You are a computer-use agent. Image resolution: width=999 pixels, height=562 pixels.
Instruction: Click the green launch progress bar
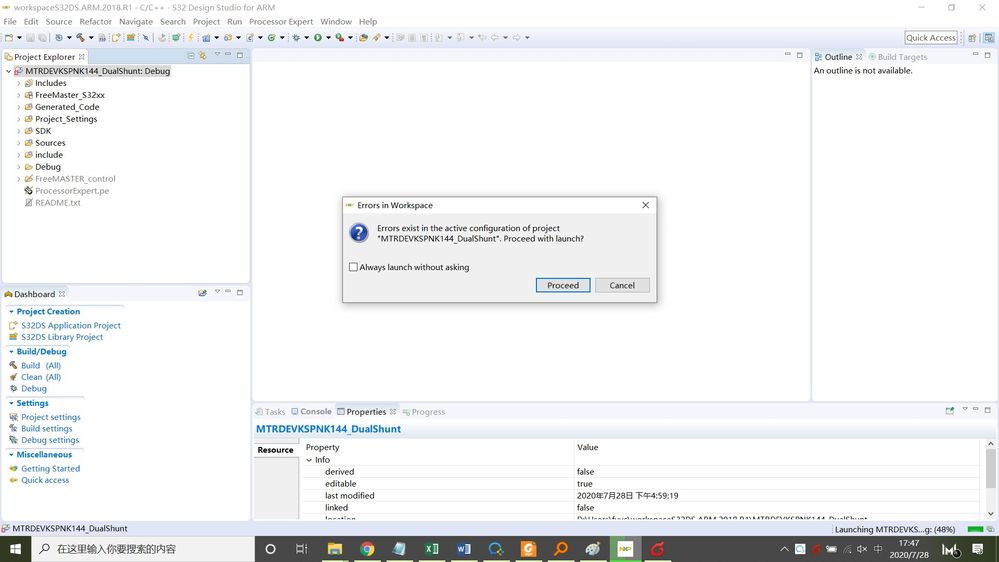[x=975, y=529]
